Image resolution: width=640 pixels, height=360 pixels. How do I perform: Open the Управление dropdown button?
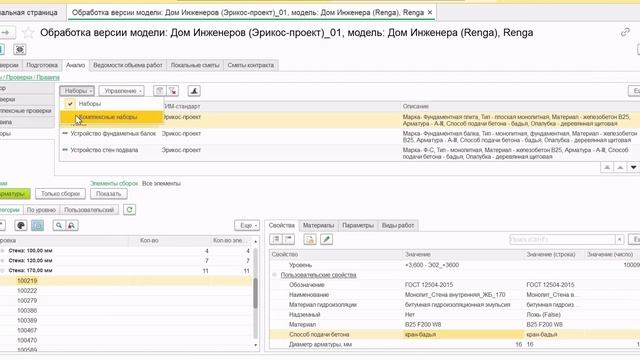click(122, 91)
